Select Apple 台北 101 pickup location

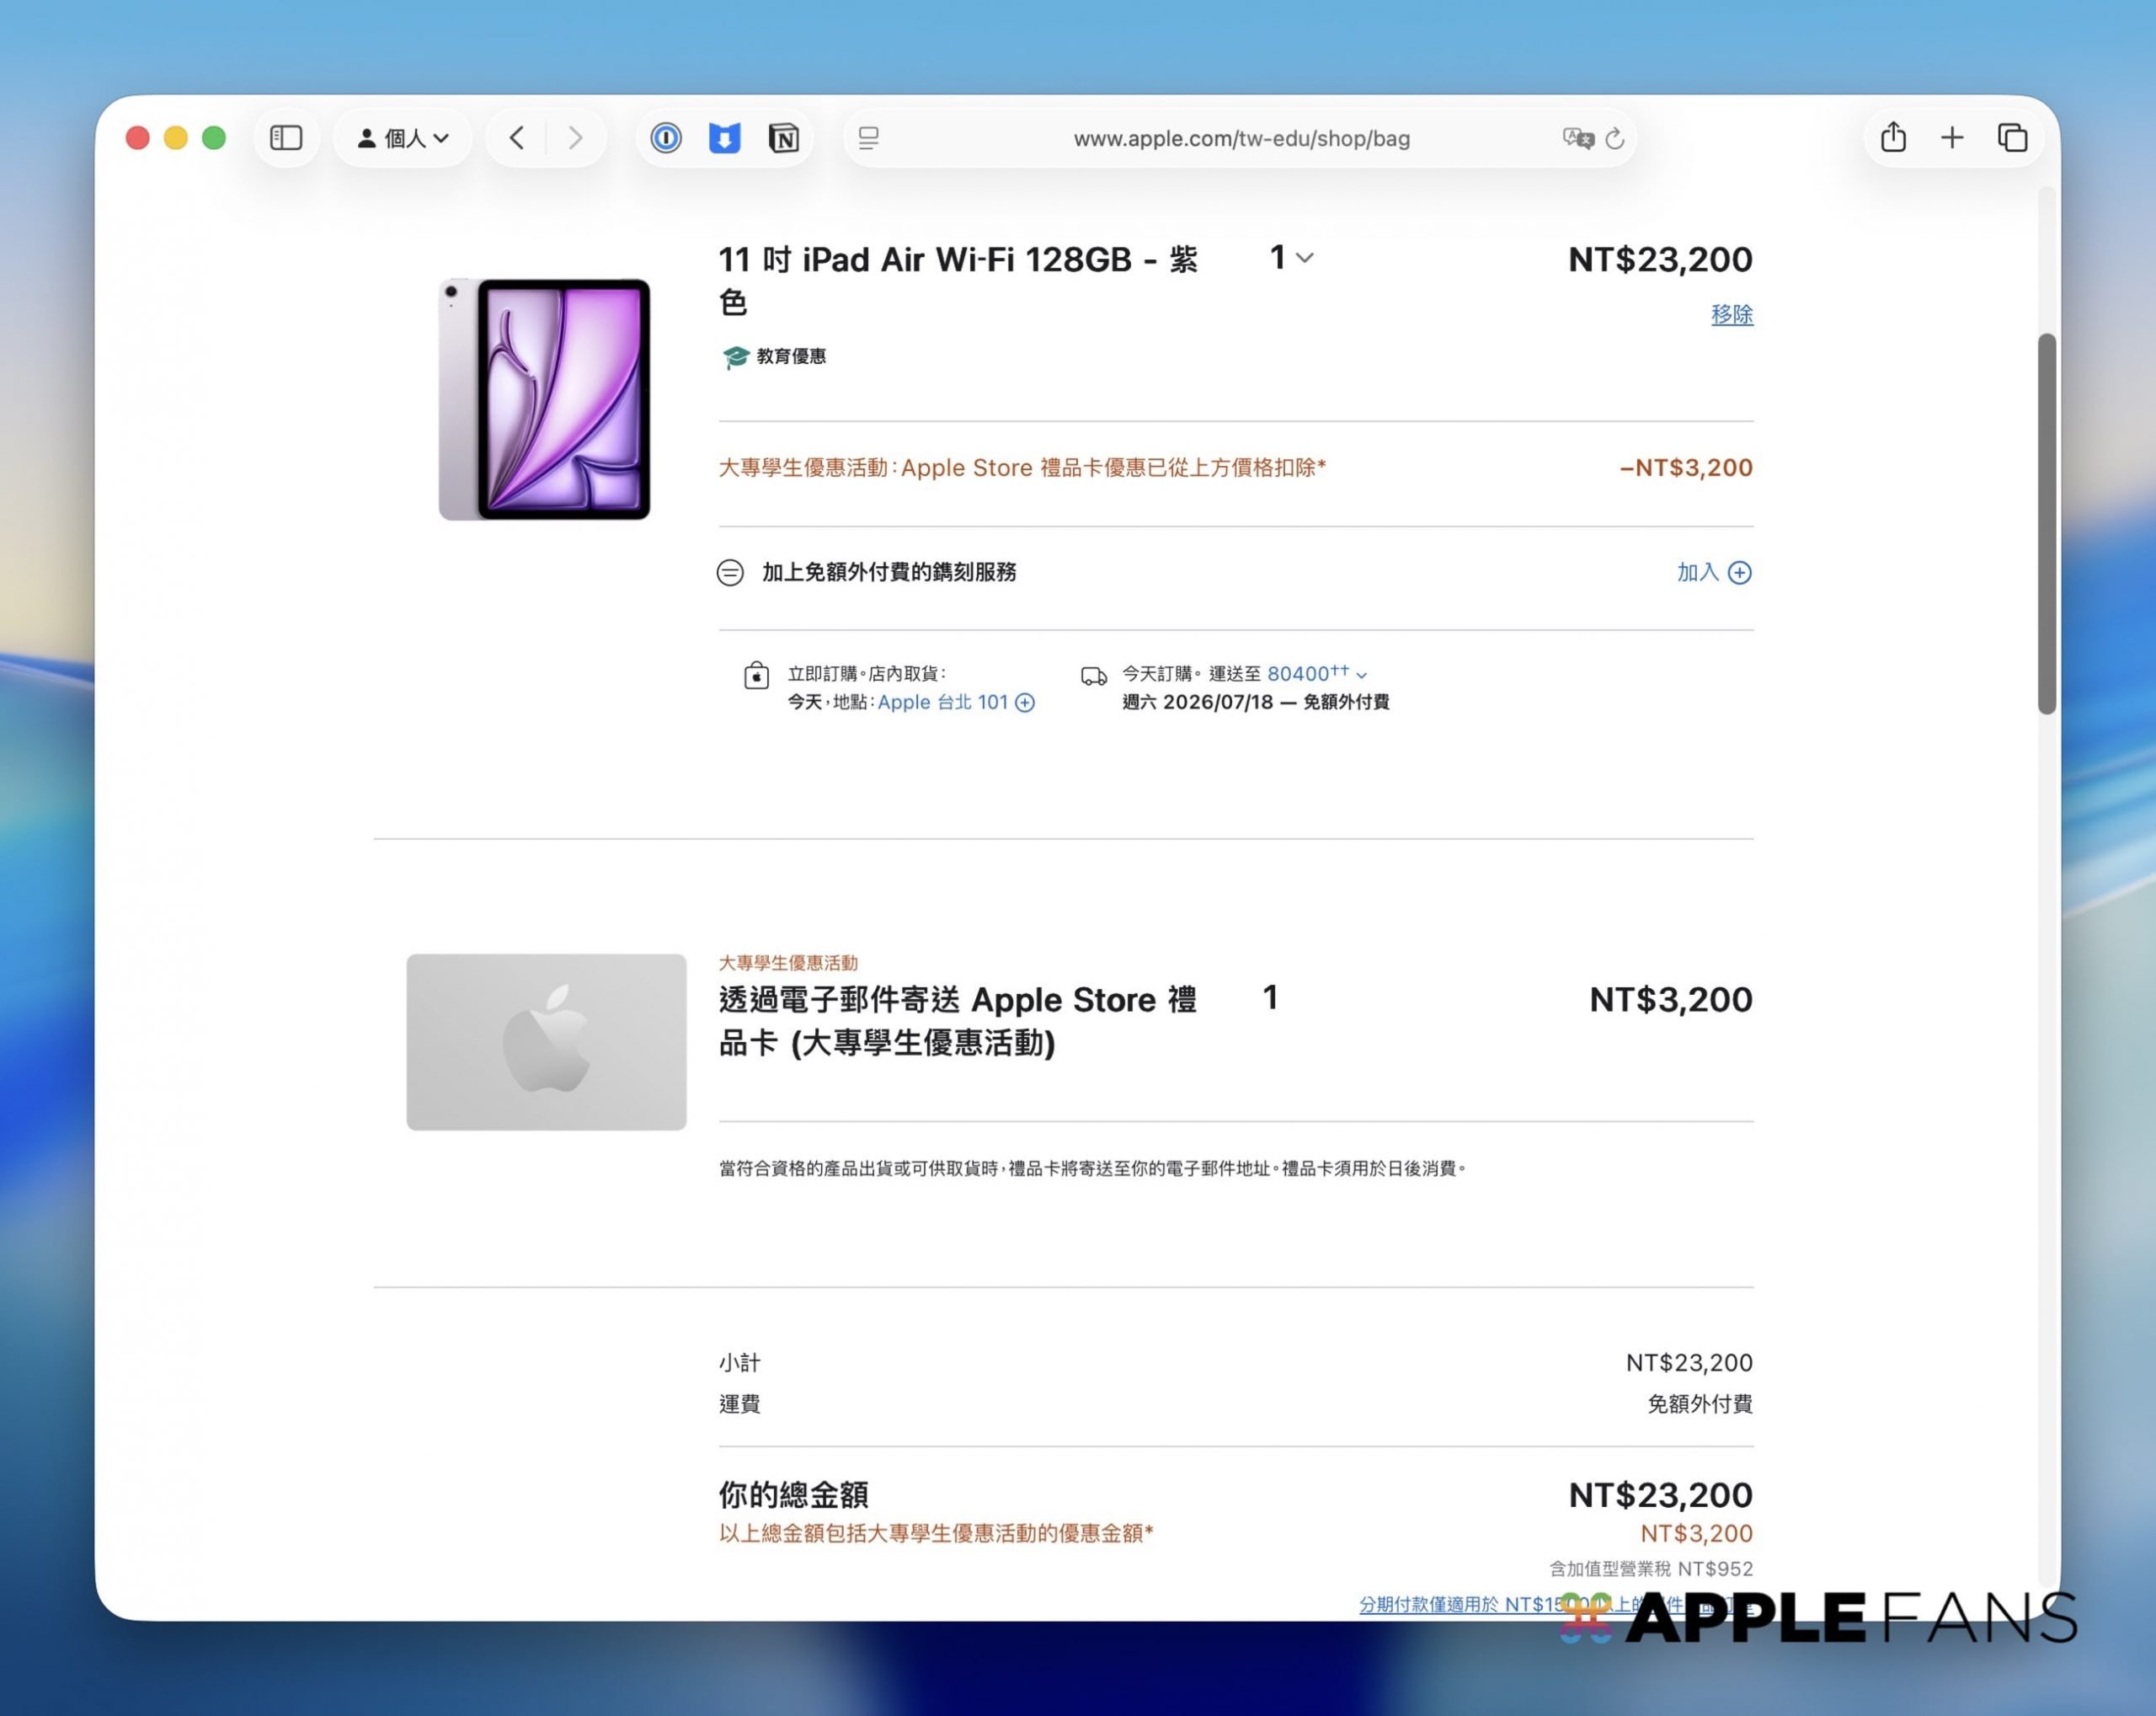(x=955, y=702)
